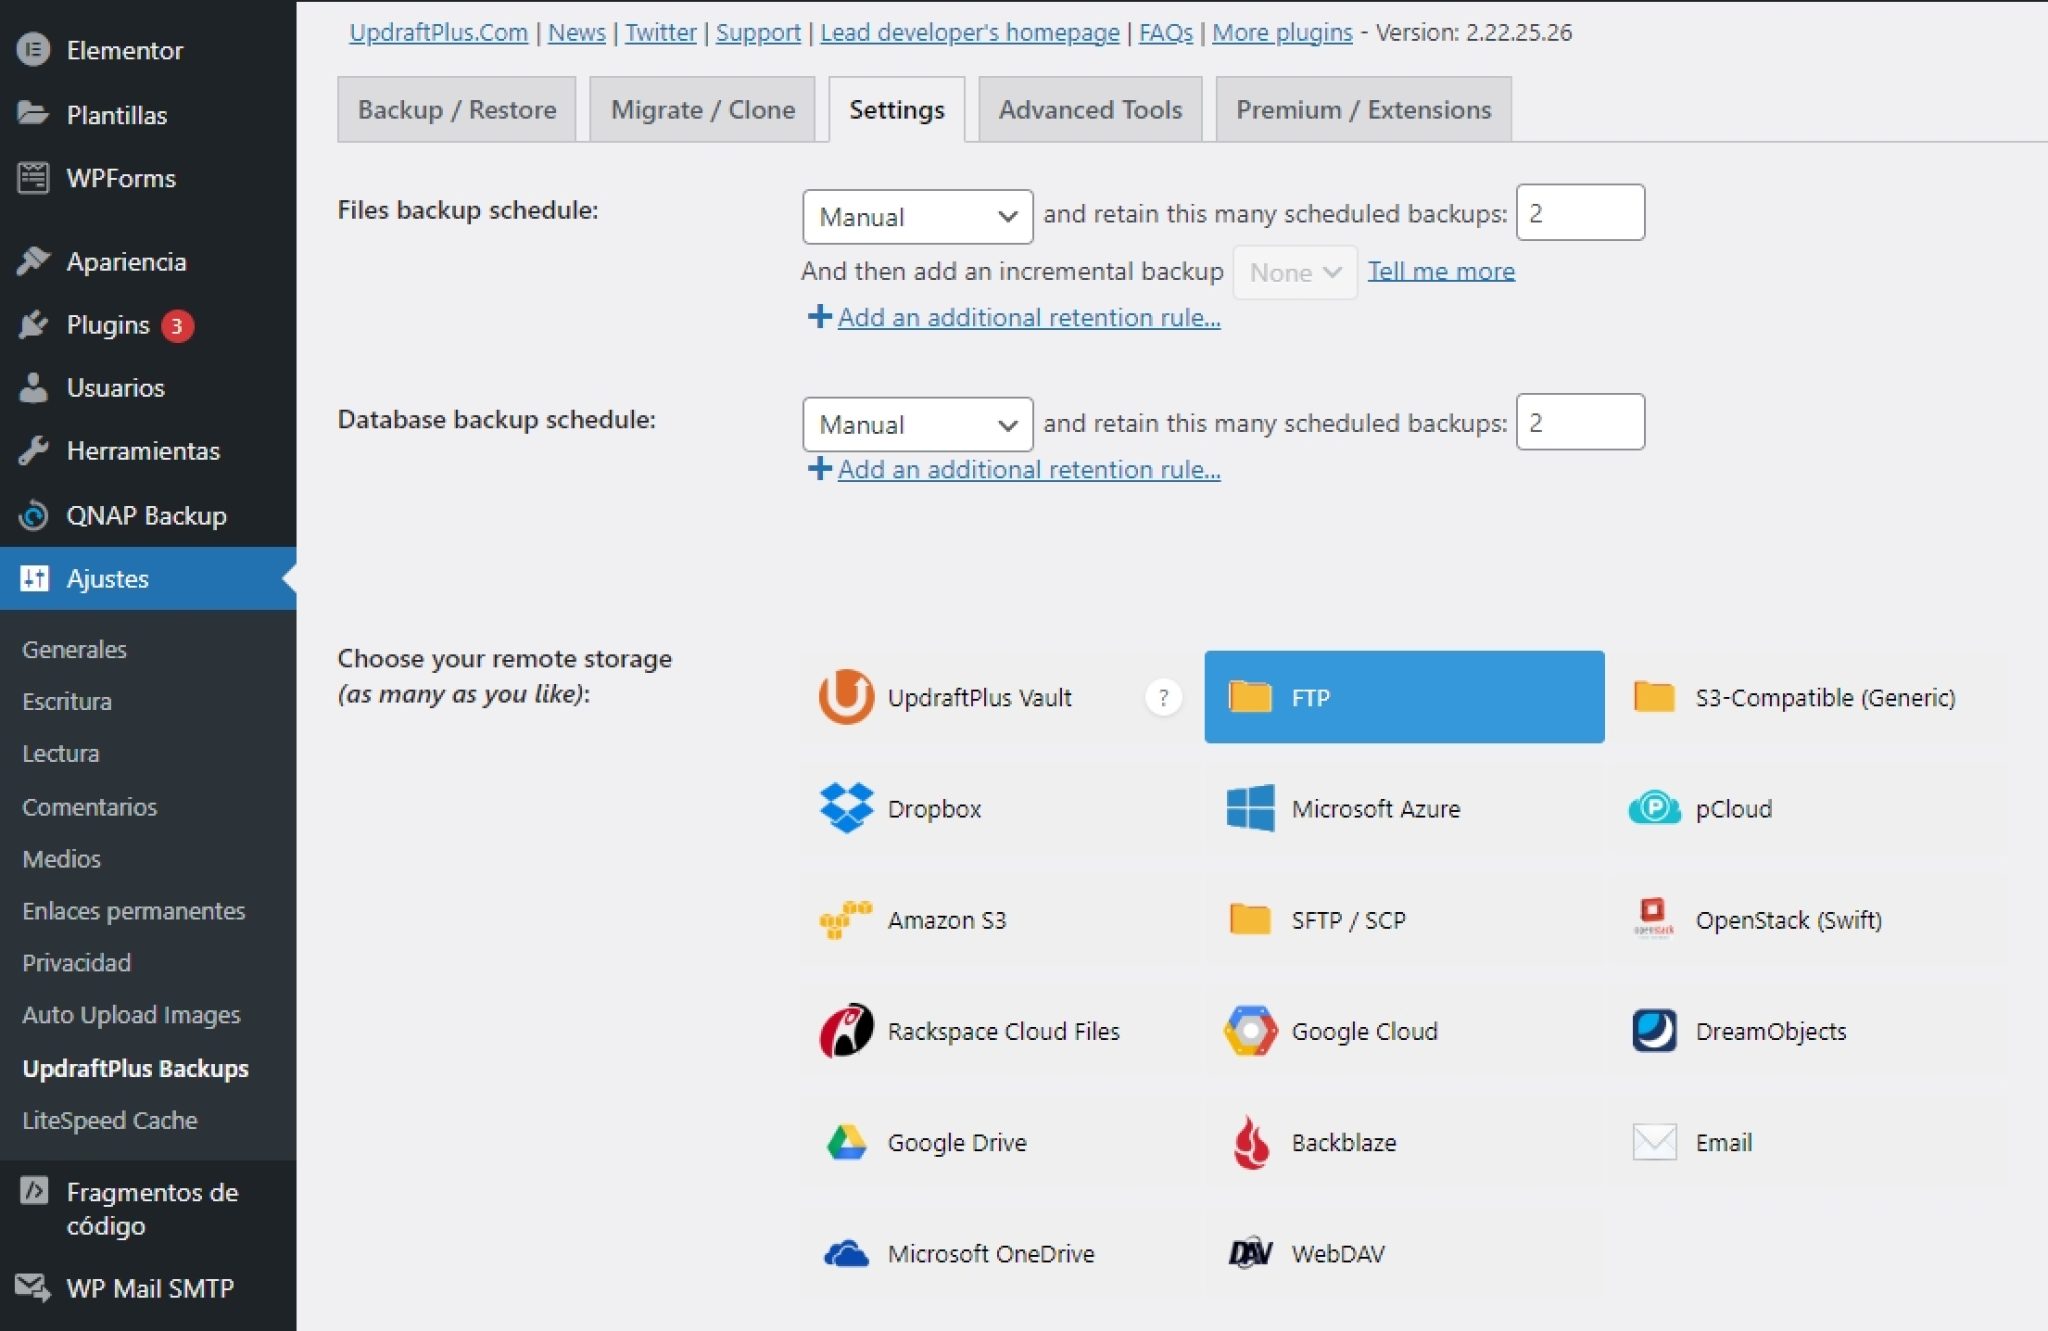The width and height of the screenshot is (2048, 1331).
Task: Select Dropbox as remote storage
Action: pos(932,808)
